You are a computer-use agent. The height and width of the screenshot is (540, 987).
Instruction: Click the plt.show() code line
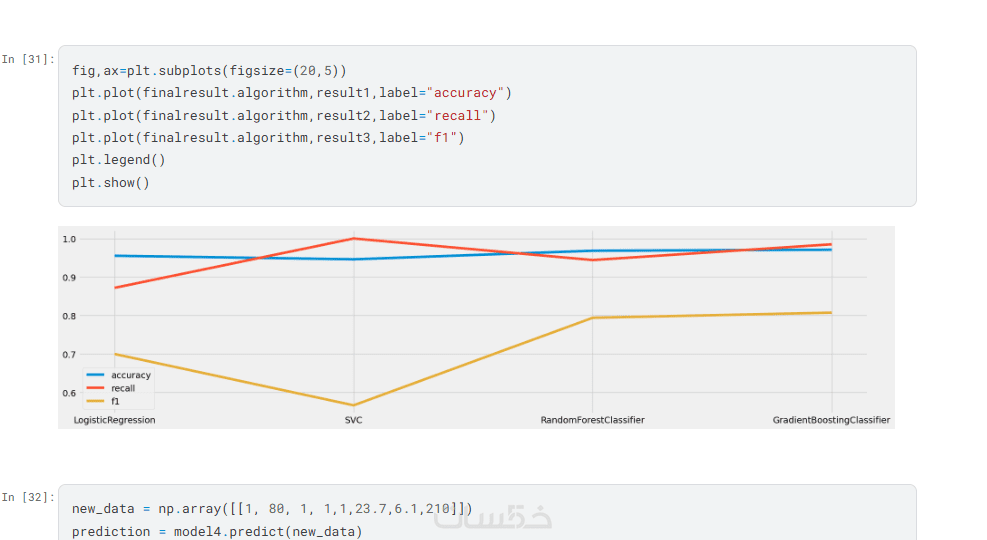coord(110,182)
